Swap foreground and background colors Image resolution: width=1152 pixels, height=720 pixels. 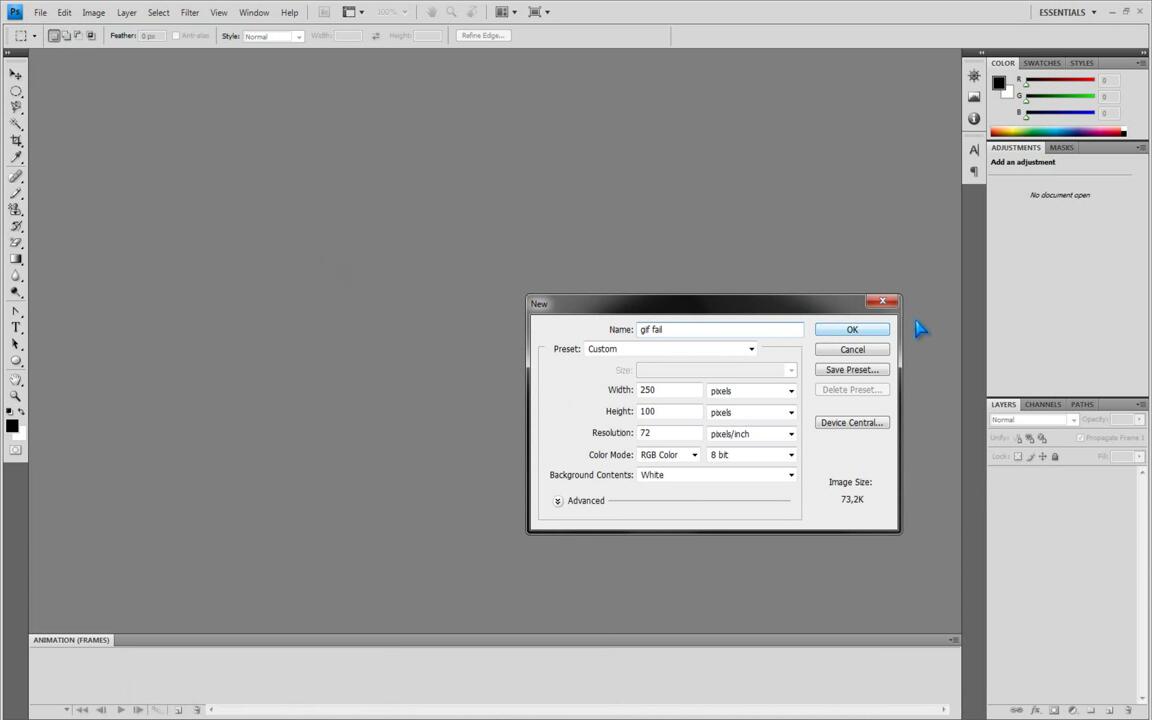[22, 412]
